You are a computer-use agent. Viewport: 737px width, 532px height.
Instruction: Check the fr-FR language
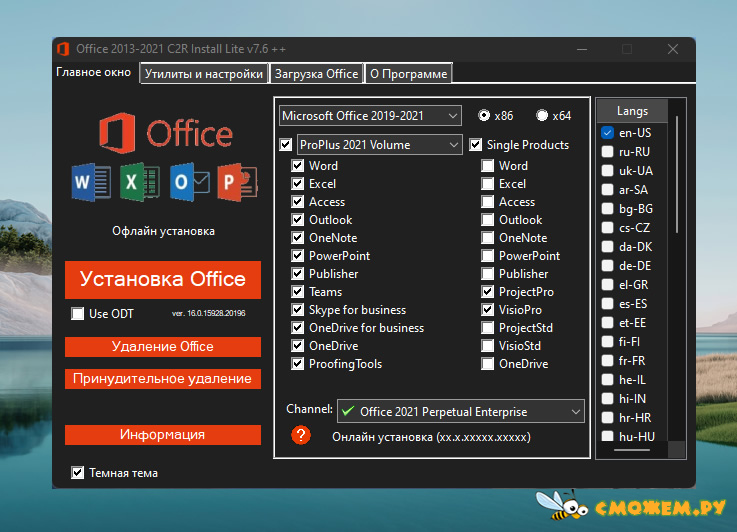click(x=607, y=360)
